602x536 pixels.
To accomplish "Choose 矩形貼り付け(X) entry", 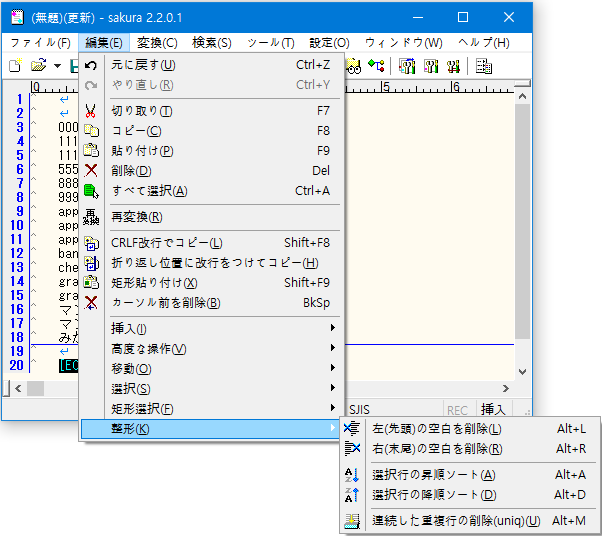I will (210, 283).
